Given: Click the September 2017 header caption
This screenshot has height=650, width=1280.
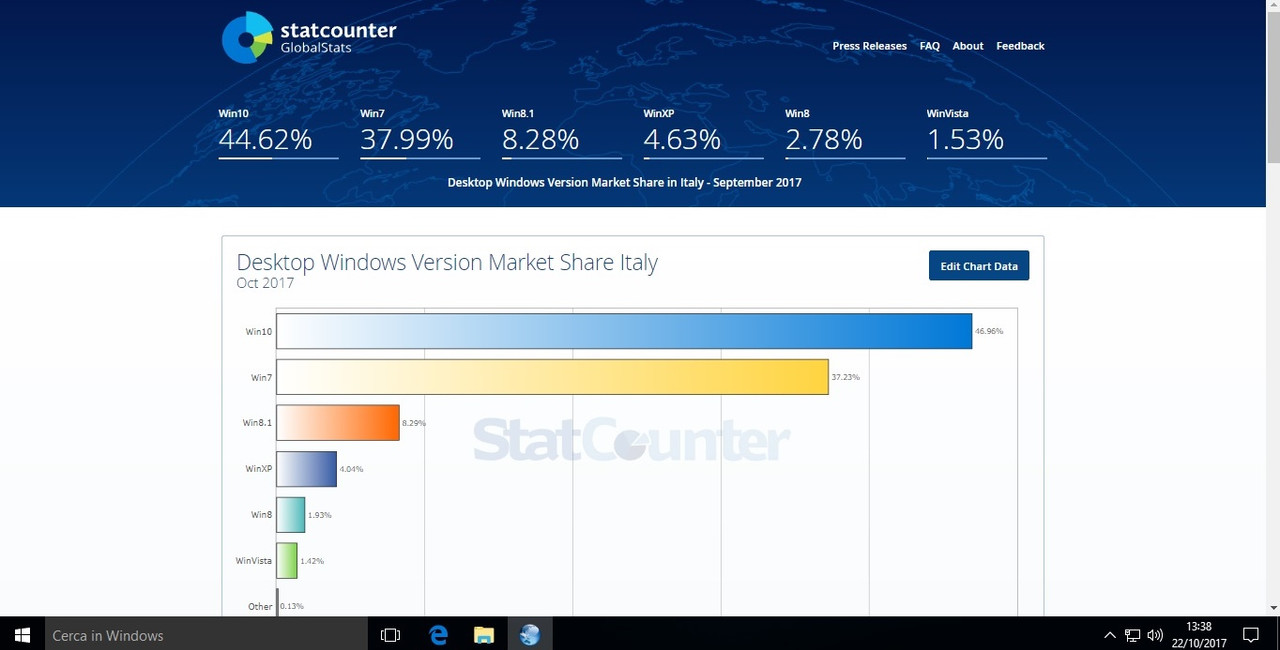Looking at the screenshot, I should (624, 183).
